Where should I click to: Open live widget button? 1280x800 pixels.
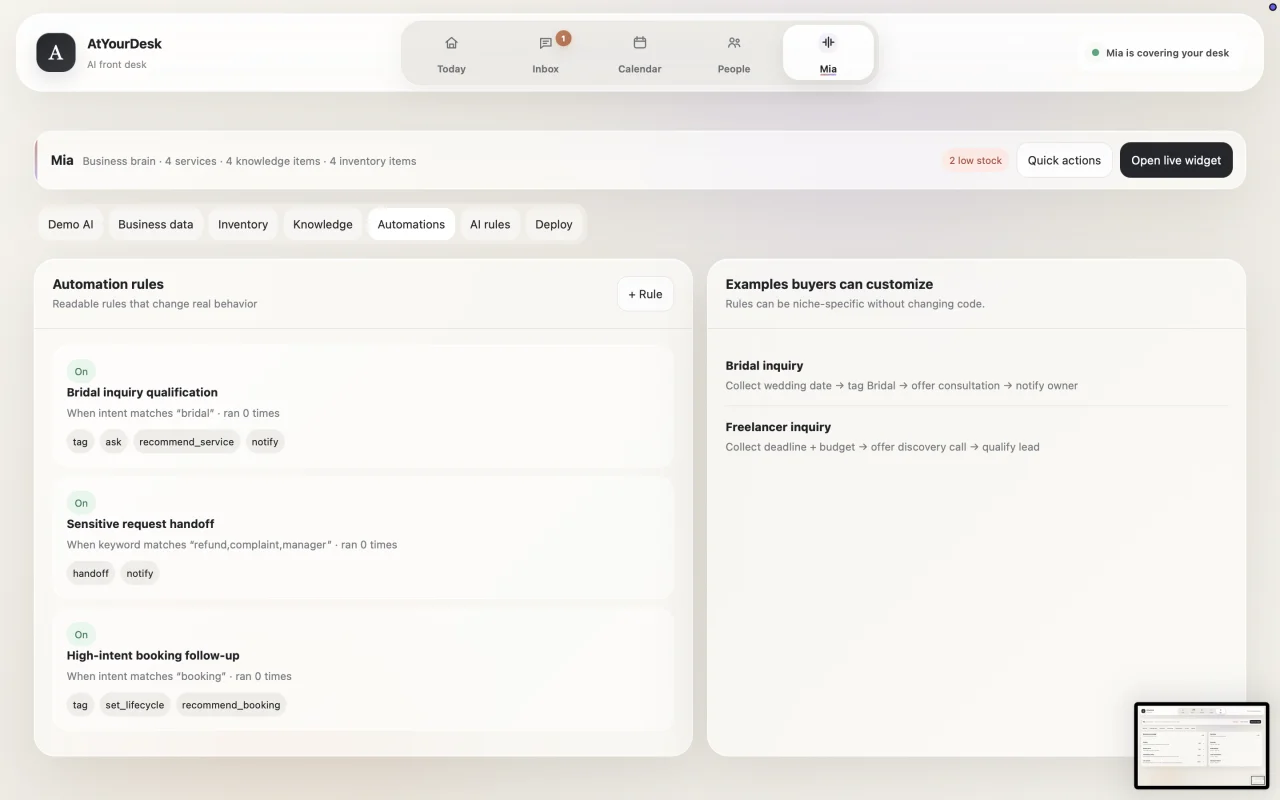point(1176,160)
